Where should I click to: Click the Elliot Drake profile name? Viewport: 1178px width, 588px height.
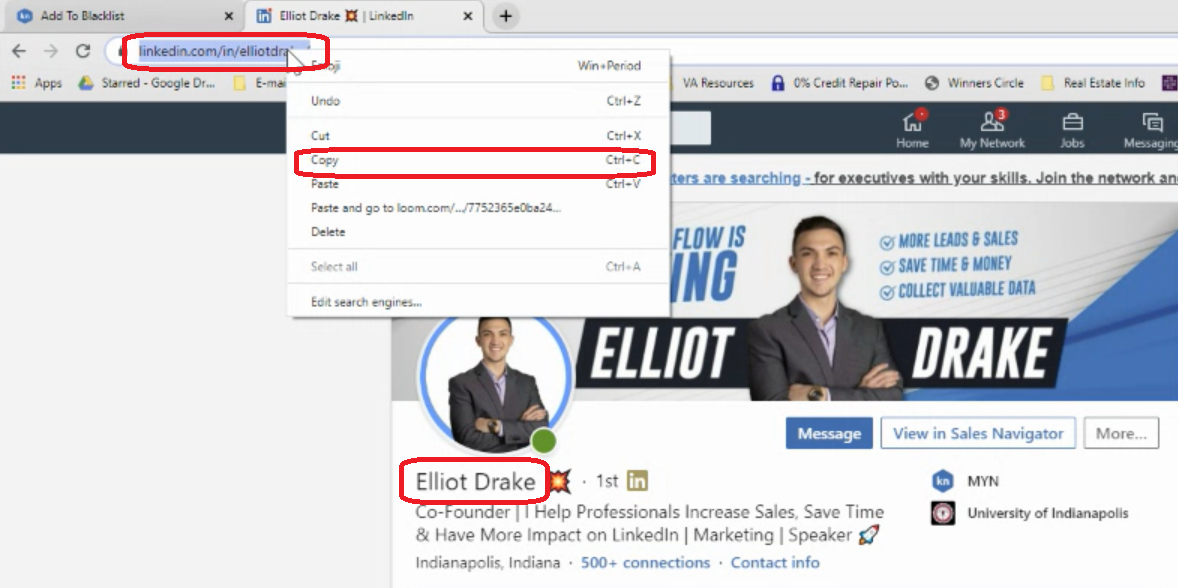tap(475, 481)
